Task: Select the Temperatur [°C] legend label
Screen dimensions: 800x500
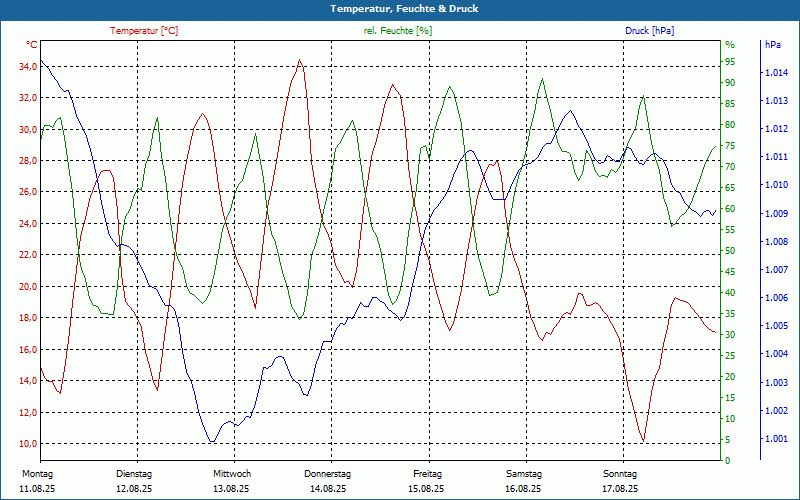Action: click(x=144, y=31)
